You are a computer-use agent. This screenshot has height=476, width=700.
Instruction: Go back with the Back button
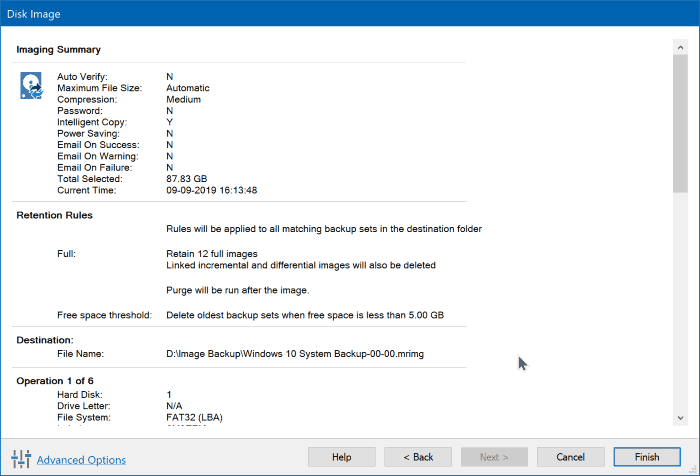[418, 457]
